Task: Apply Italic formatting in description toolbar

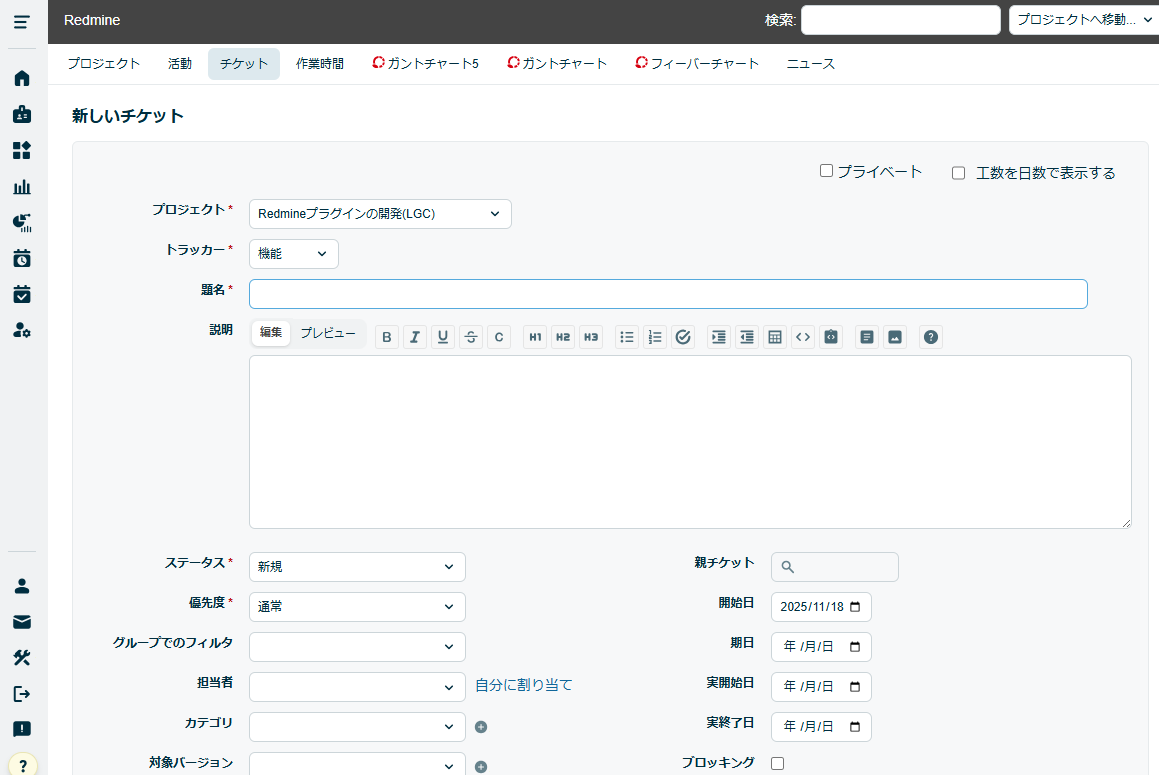Action: click(415, 337)
